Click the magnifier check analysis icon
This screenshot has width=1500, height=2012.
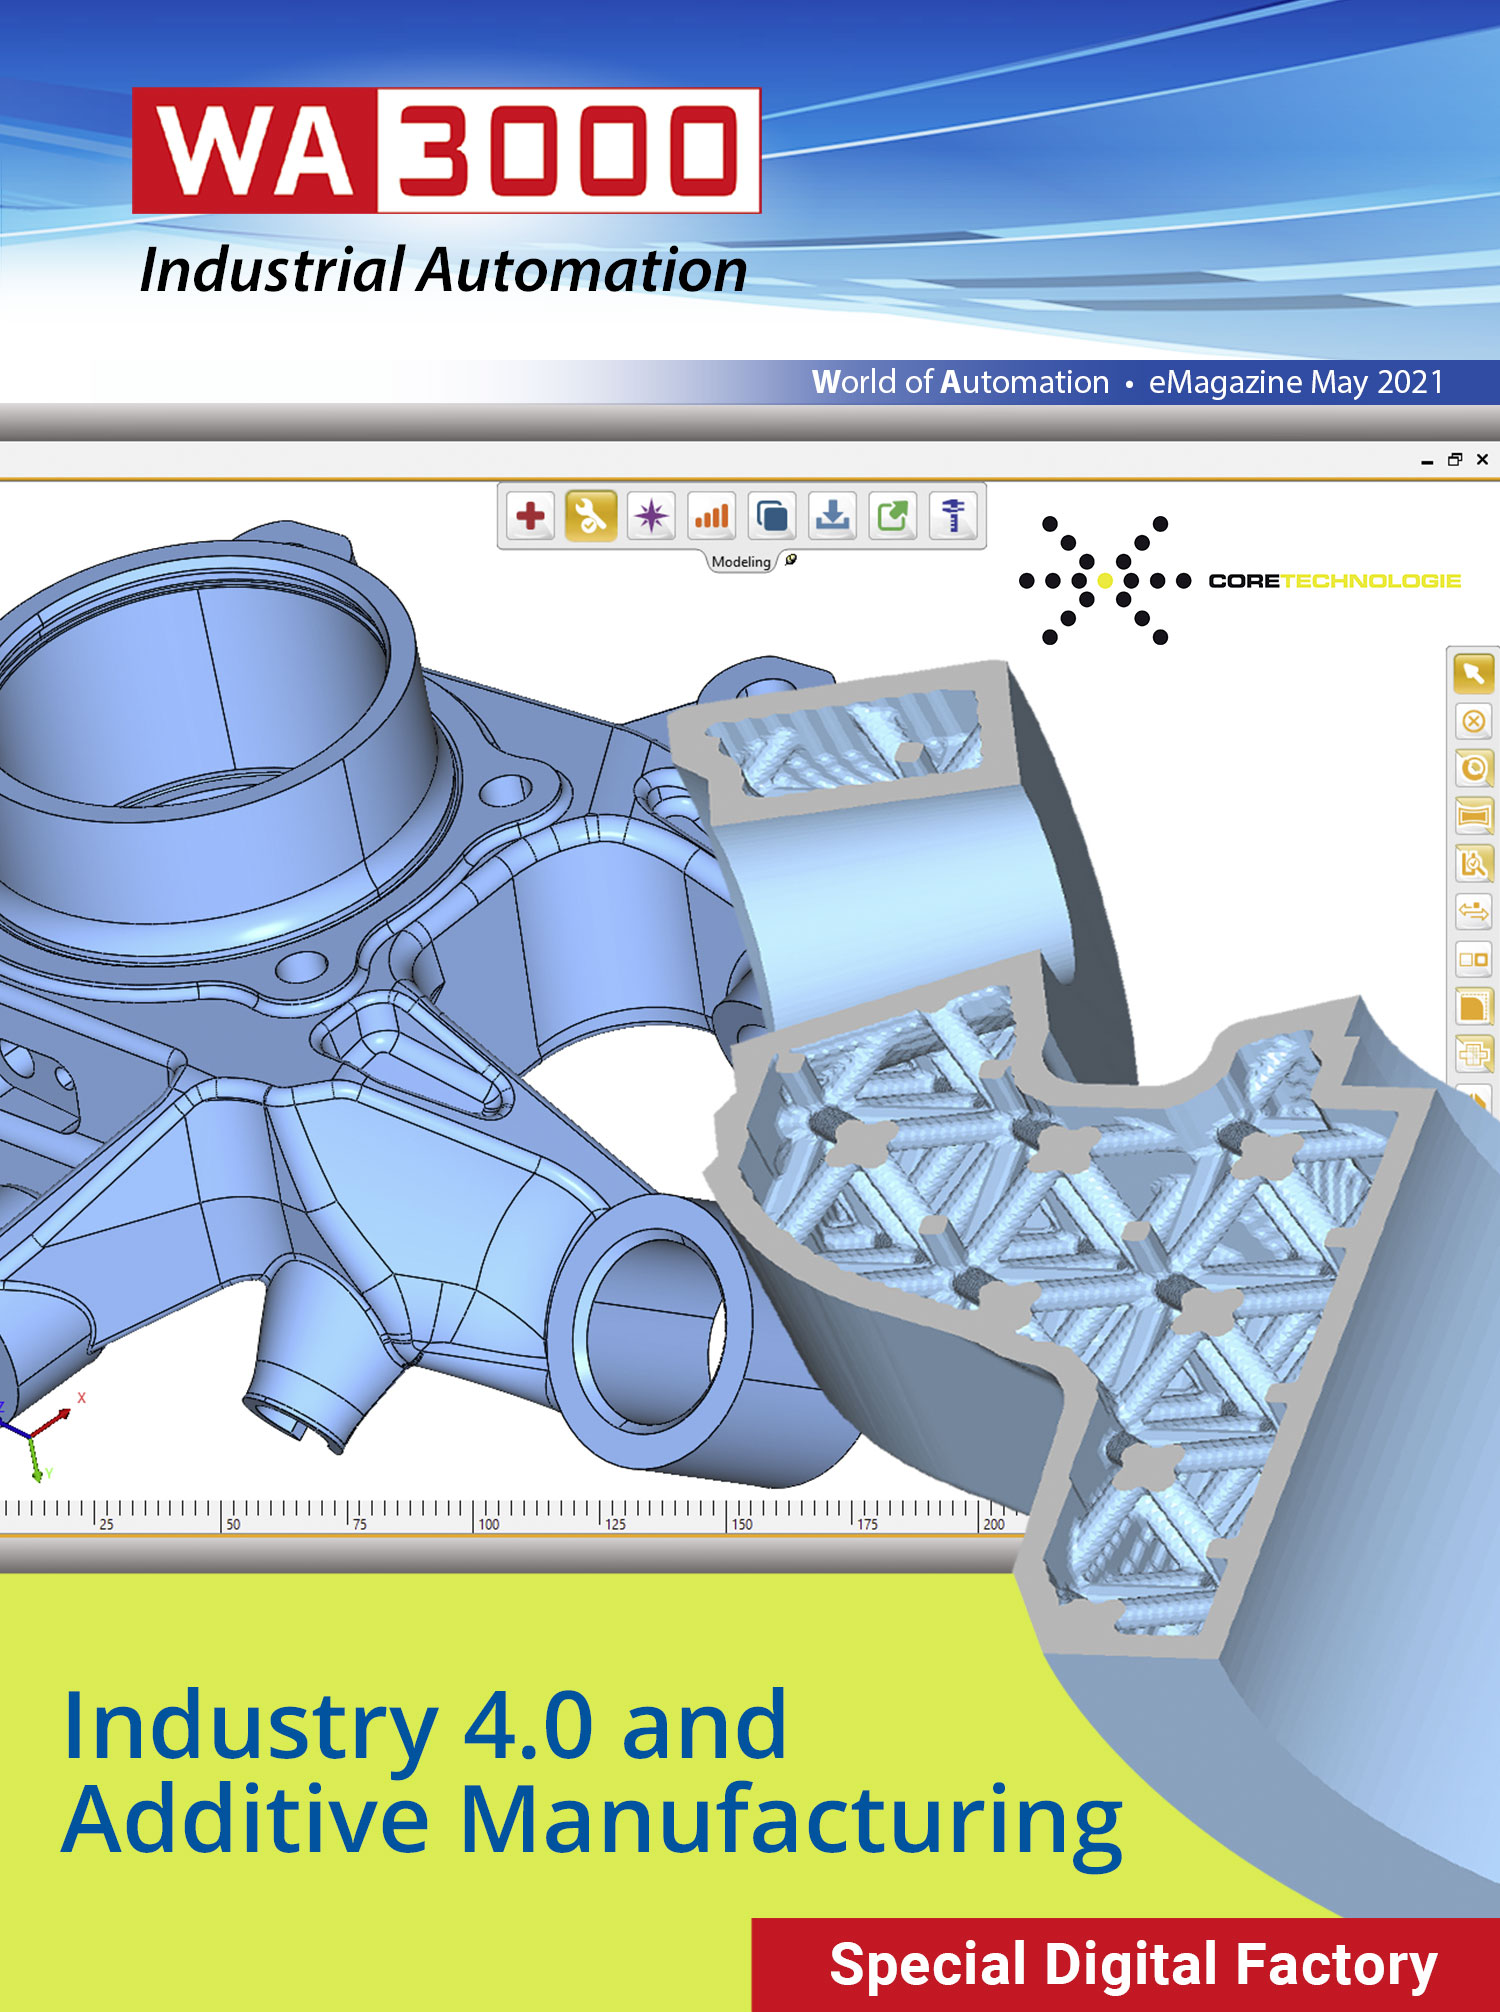(1473, 863)
